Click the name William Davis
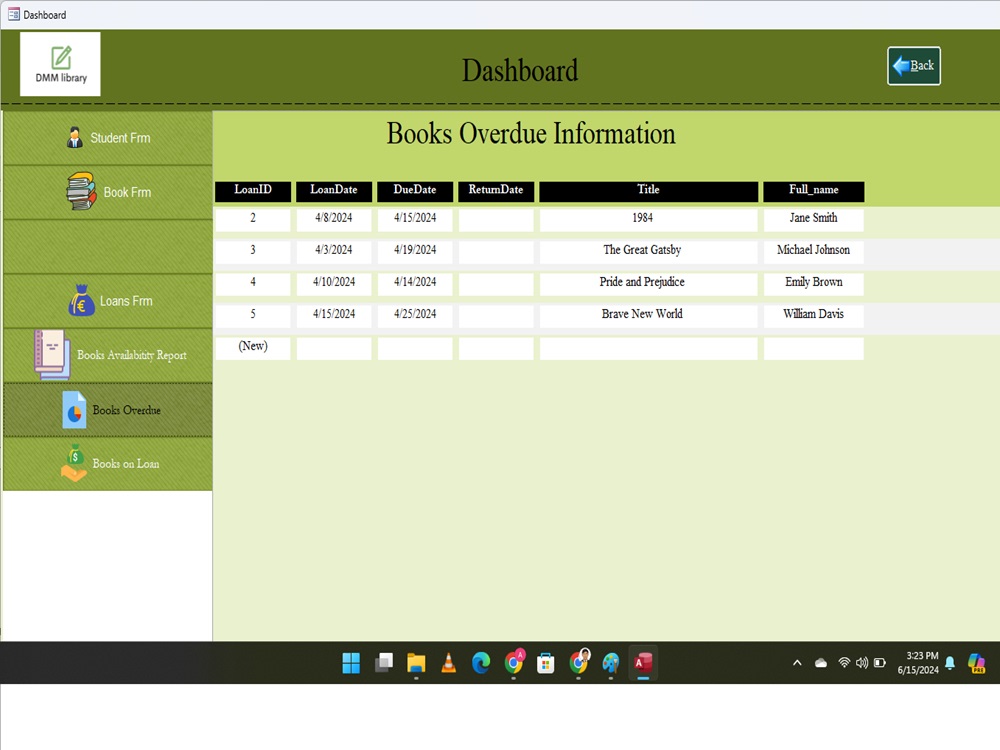This screenshot has width=1000, height=750. point(814,315)
